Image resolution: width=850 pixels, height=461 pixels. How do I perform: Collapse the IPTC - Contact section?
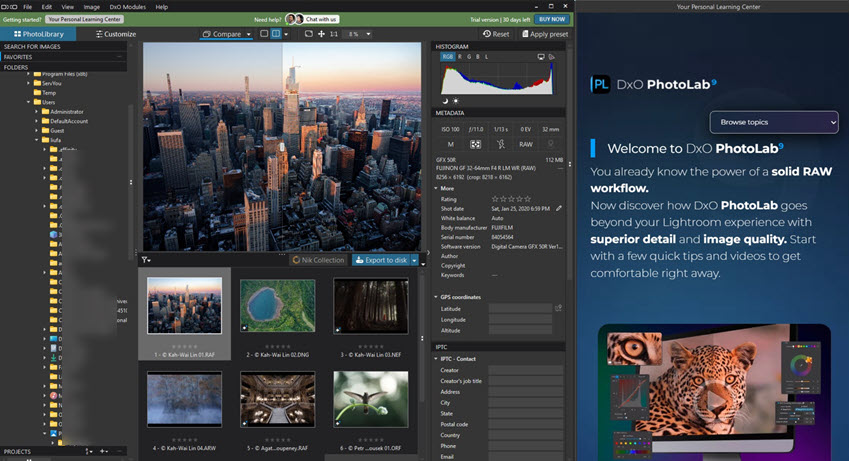coord(436,358)
